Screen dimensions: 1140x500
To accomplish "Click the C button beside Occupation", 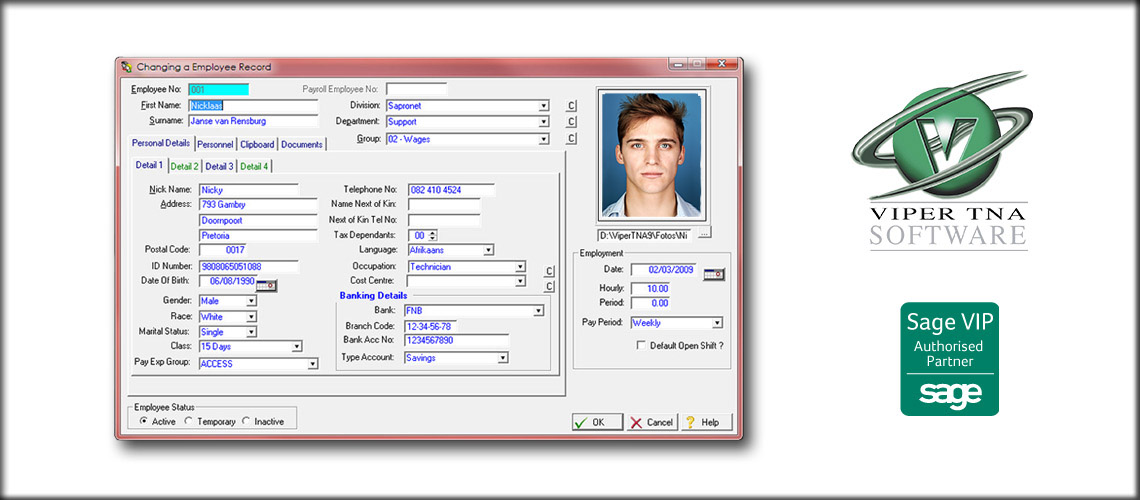I will coord(550,272).
